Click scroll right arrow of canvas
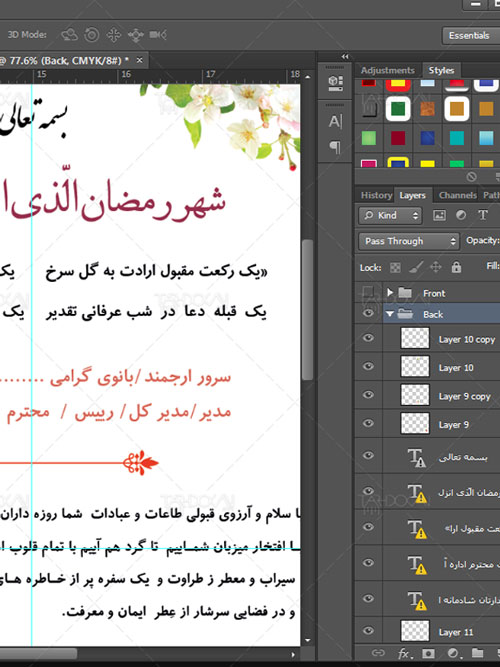Screen dimensions: 500x667 292,655
